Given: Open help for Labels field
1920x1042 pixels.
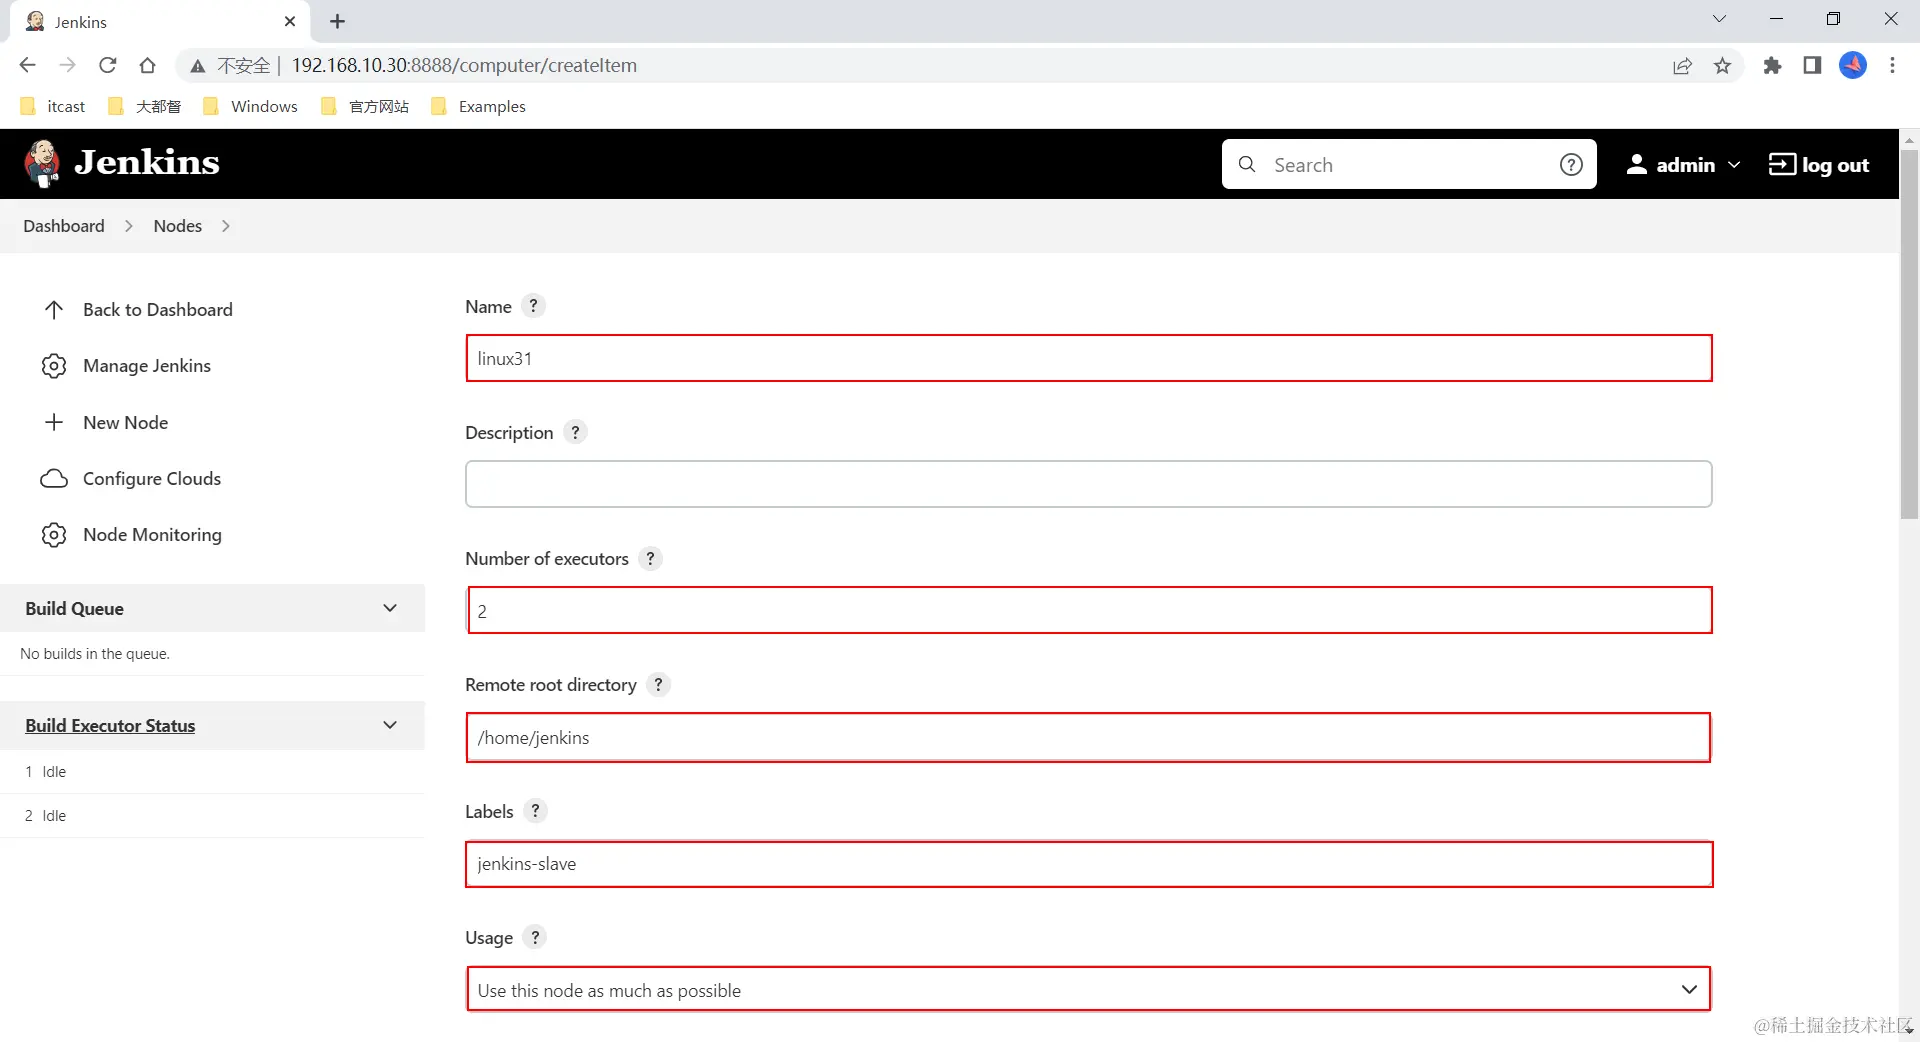Looking at the screenshot, I should pyautogui.click(x=535, y=811).
